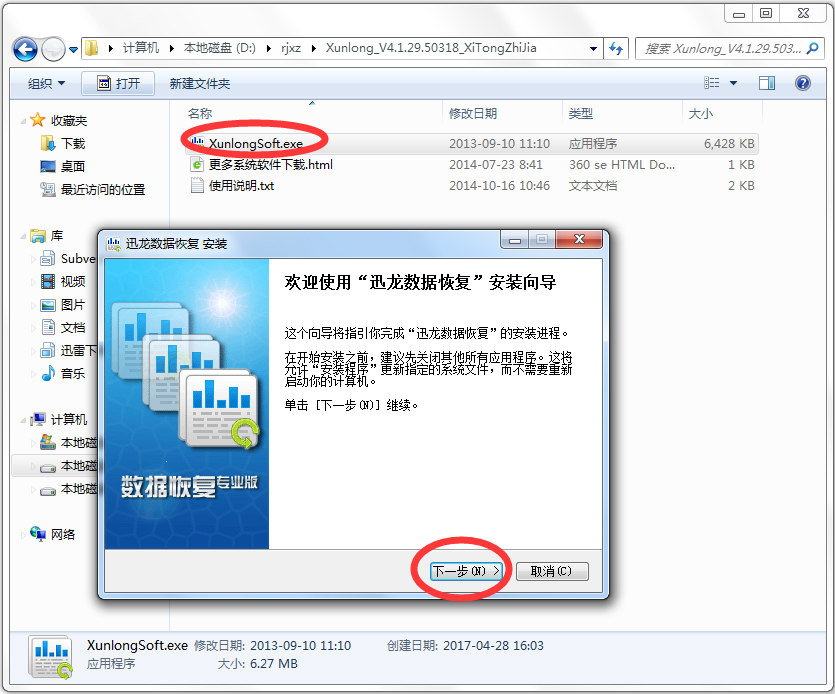Toggle the preview pane icon
Screen dimensions: 835x694
[767, 83]
